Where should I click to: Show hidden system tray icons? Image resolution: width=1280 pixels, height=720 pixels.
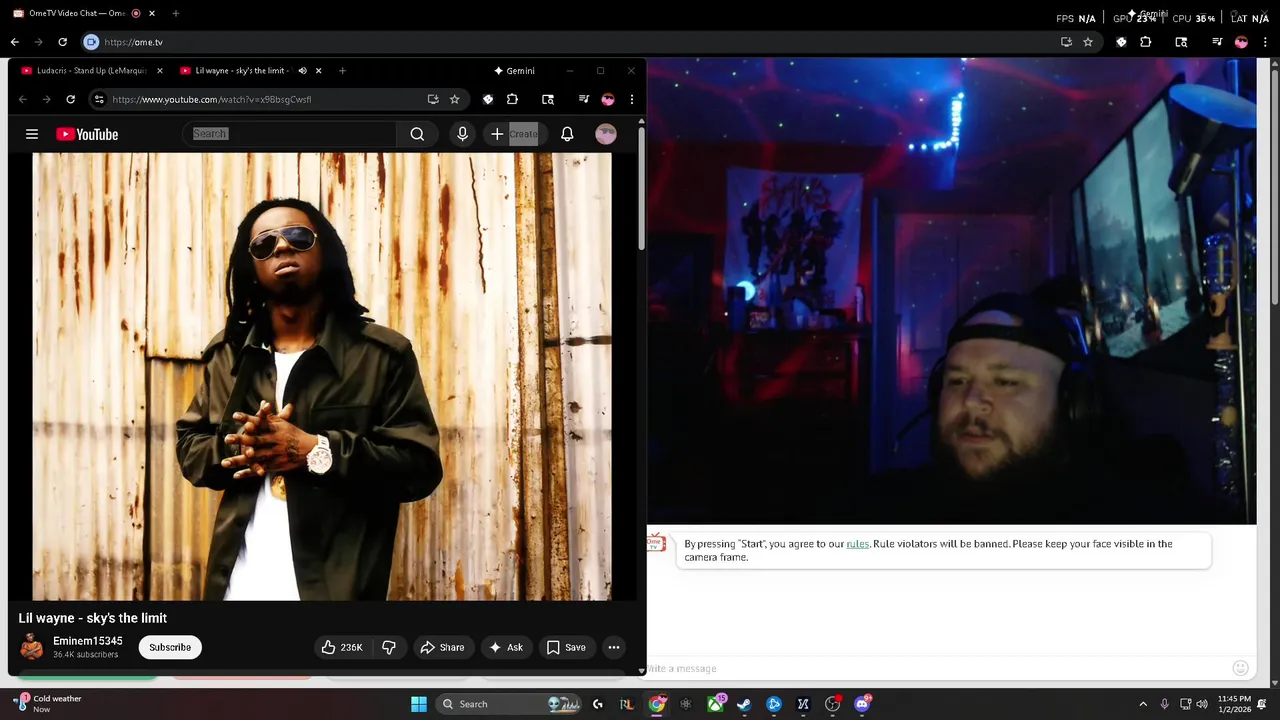[1143, 704]
